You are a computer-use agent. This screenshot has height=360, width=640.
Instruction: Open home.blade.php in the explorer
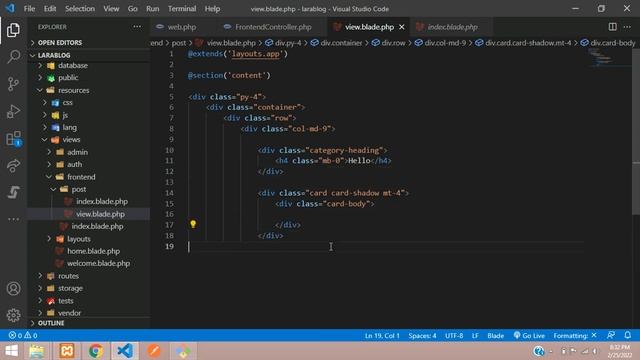(x=93, y=251)
